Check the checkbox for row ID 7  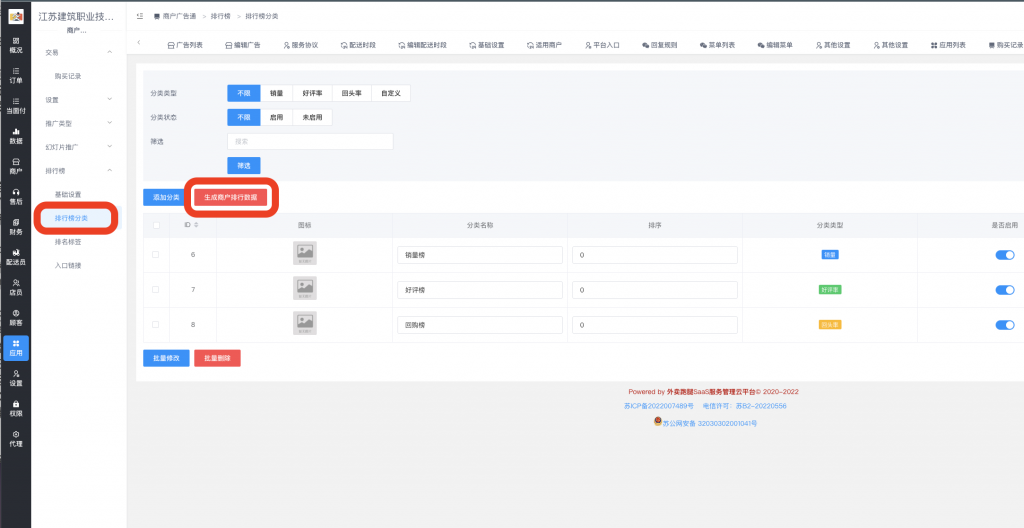[155, 290]
